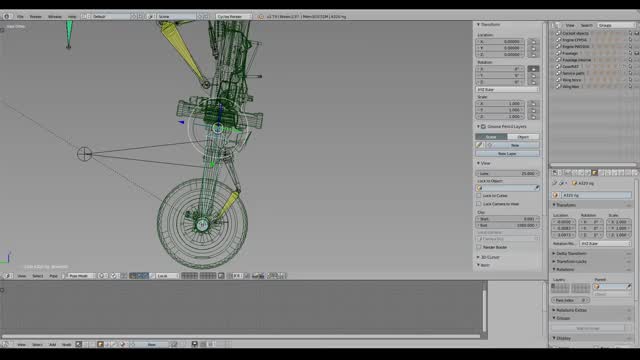Click the lock icon beside Scale Z
The height and width of the screenshot is (360, 640).
[533, 117]
